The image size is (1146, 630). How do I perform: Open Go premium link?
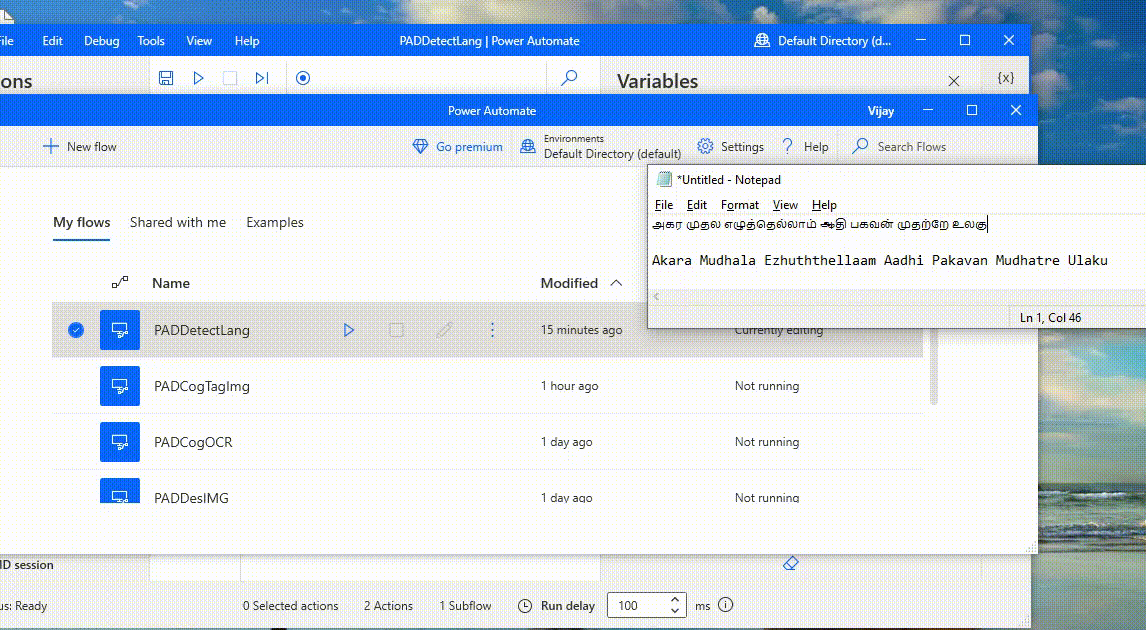pyautogui.click(x=469, y=146)
